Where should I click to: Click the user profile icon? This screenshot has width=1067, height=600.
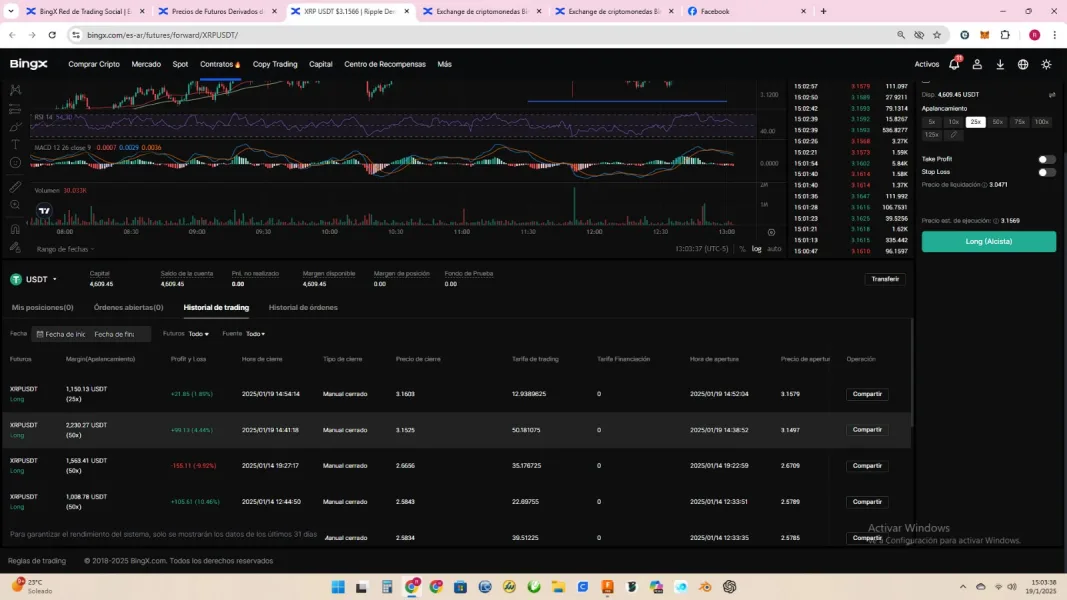[977, 64]
